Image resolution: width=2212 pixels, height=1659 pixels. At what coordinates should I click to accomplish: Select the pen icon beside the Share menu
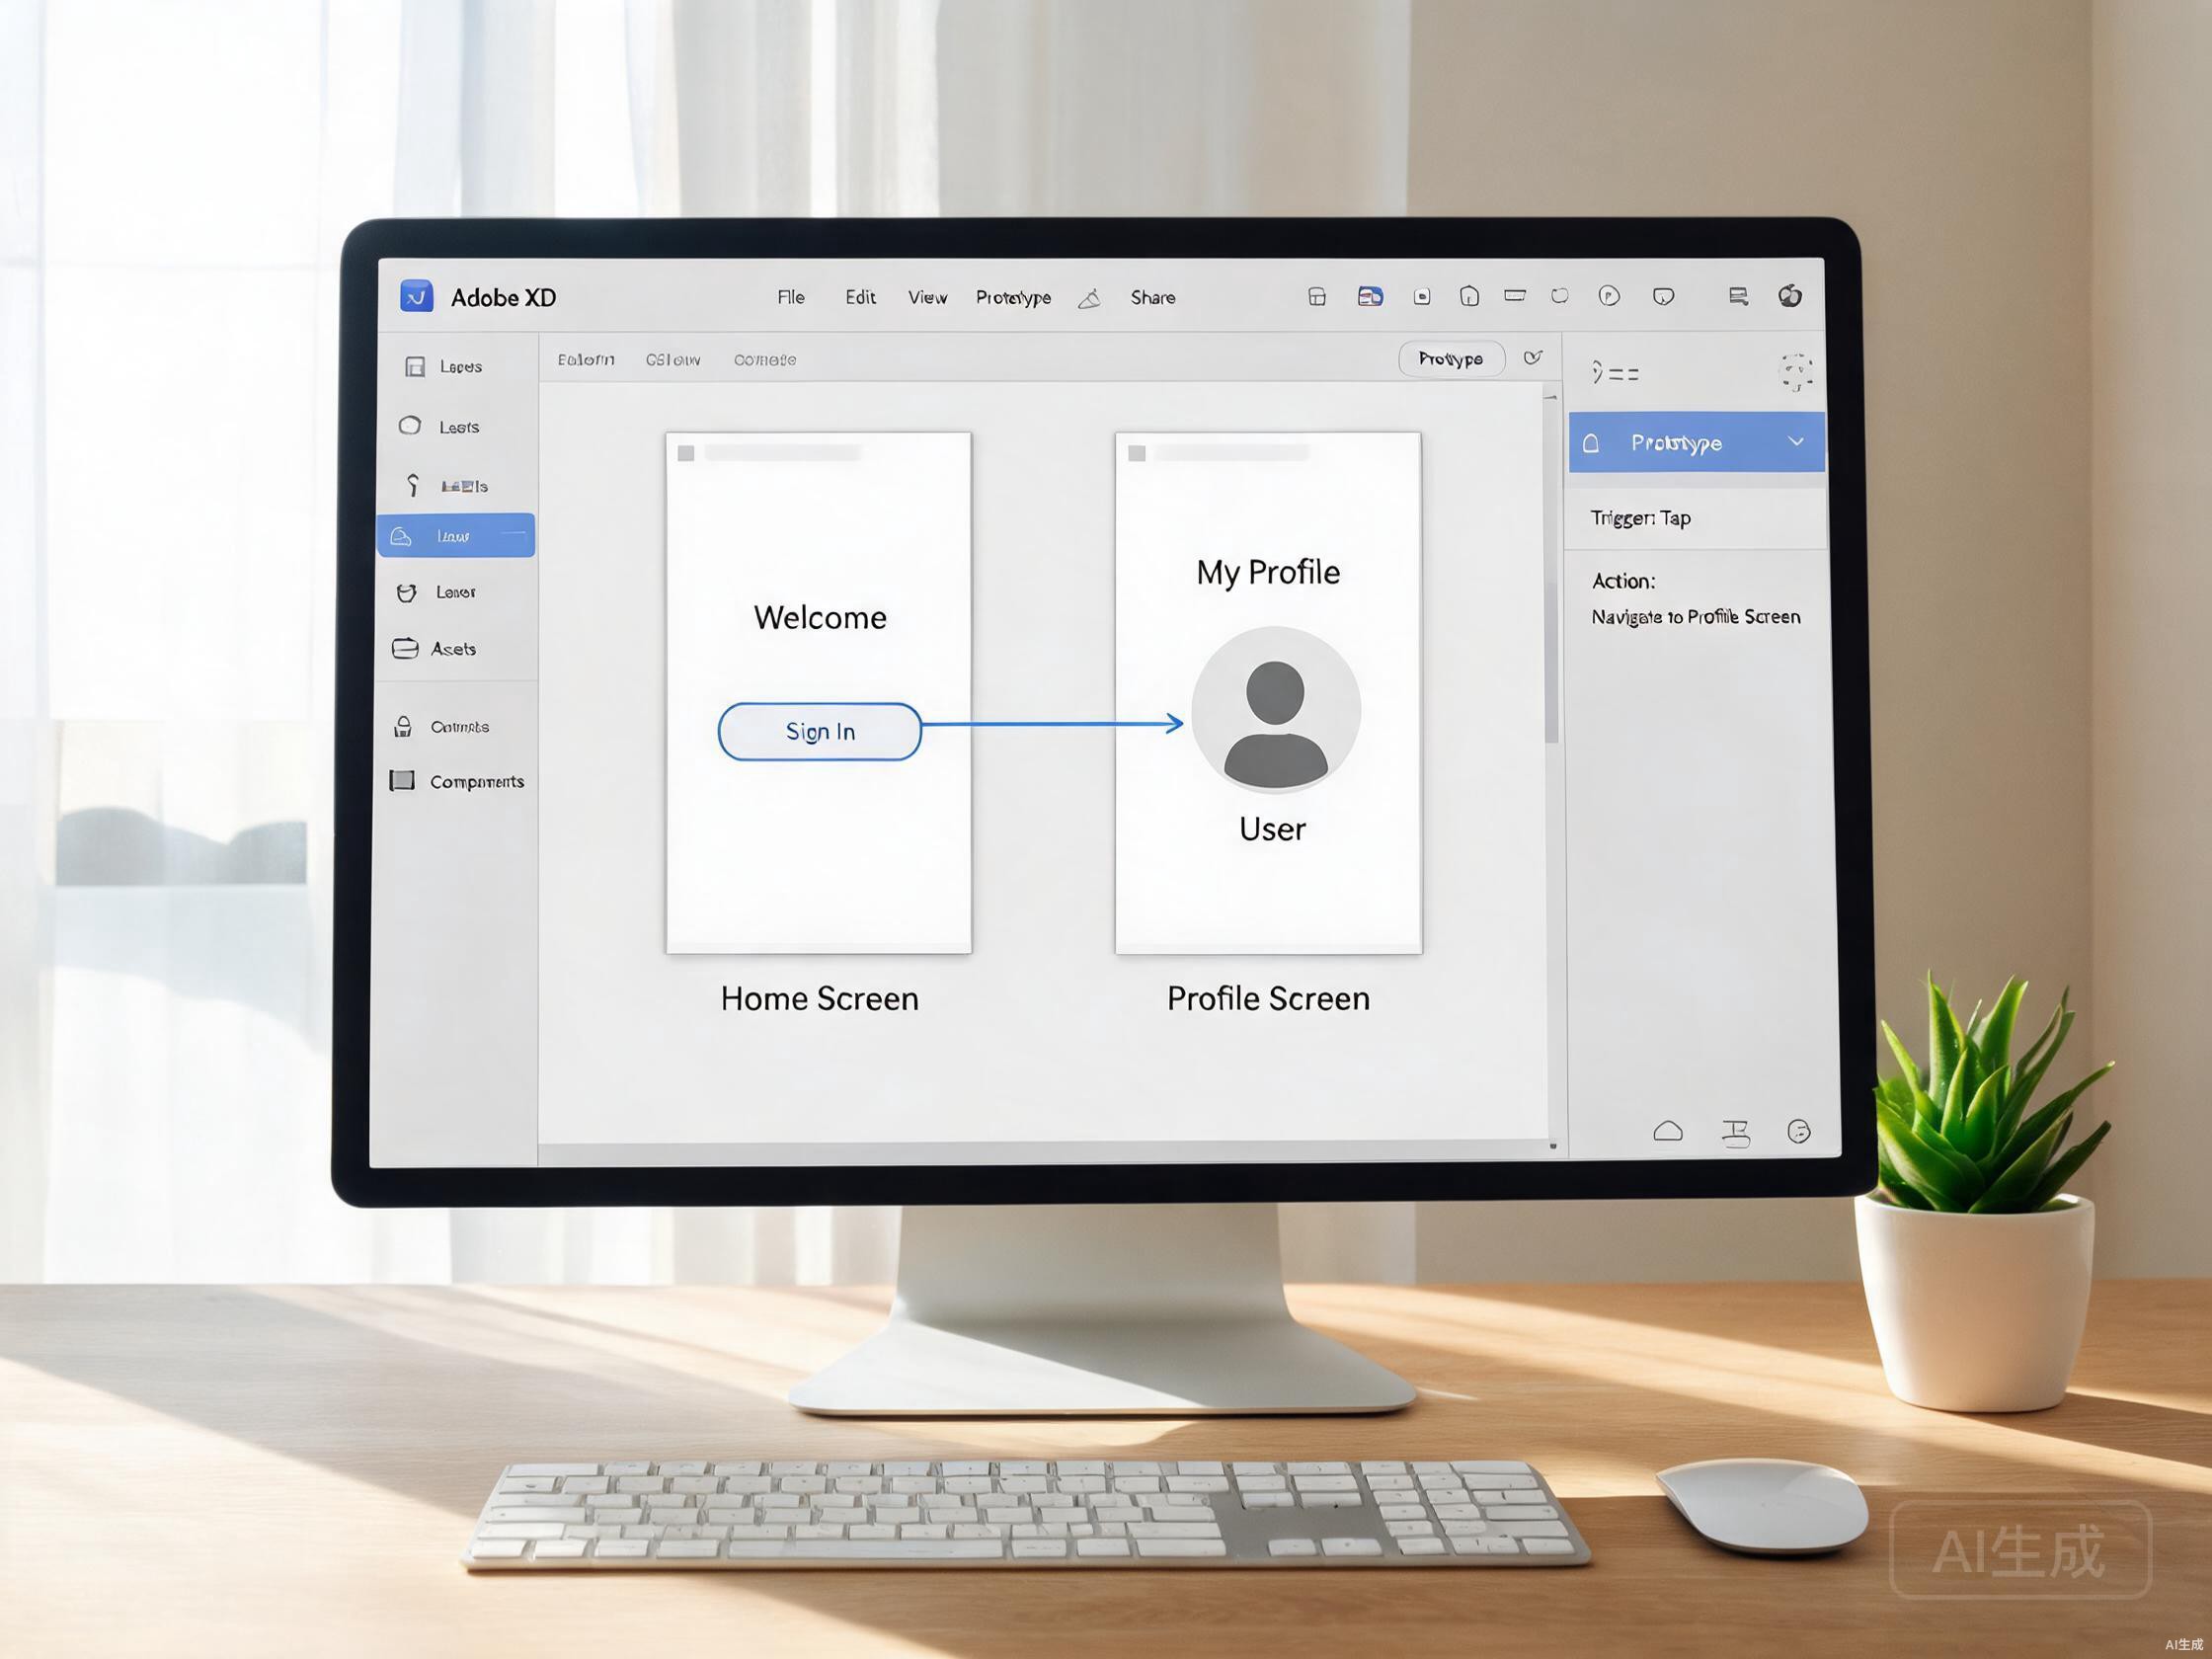pyautogui.click(x=1090, y=298)
